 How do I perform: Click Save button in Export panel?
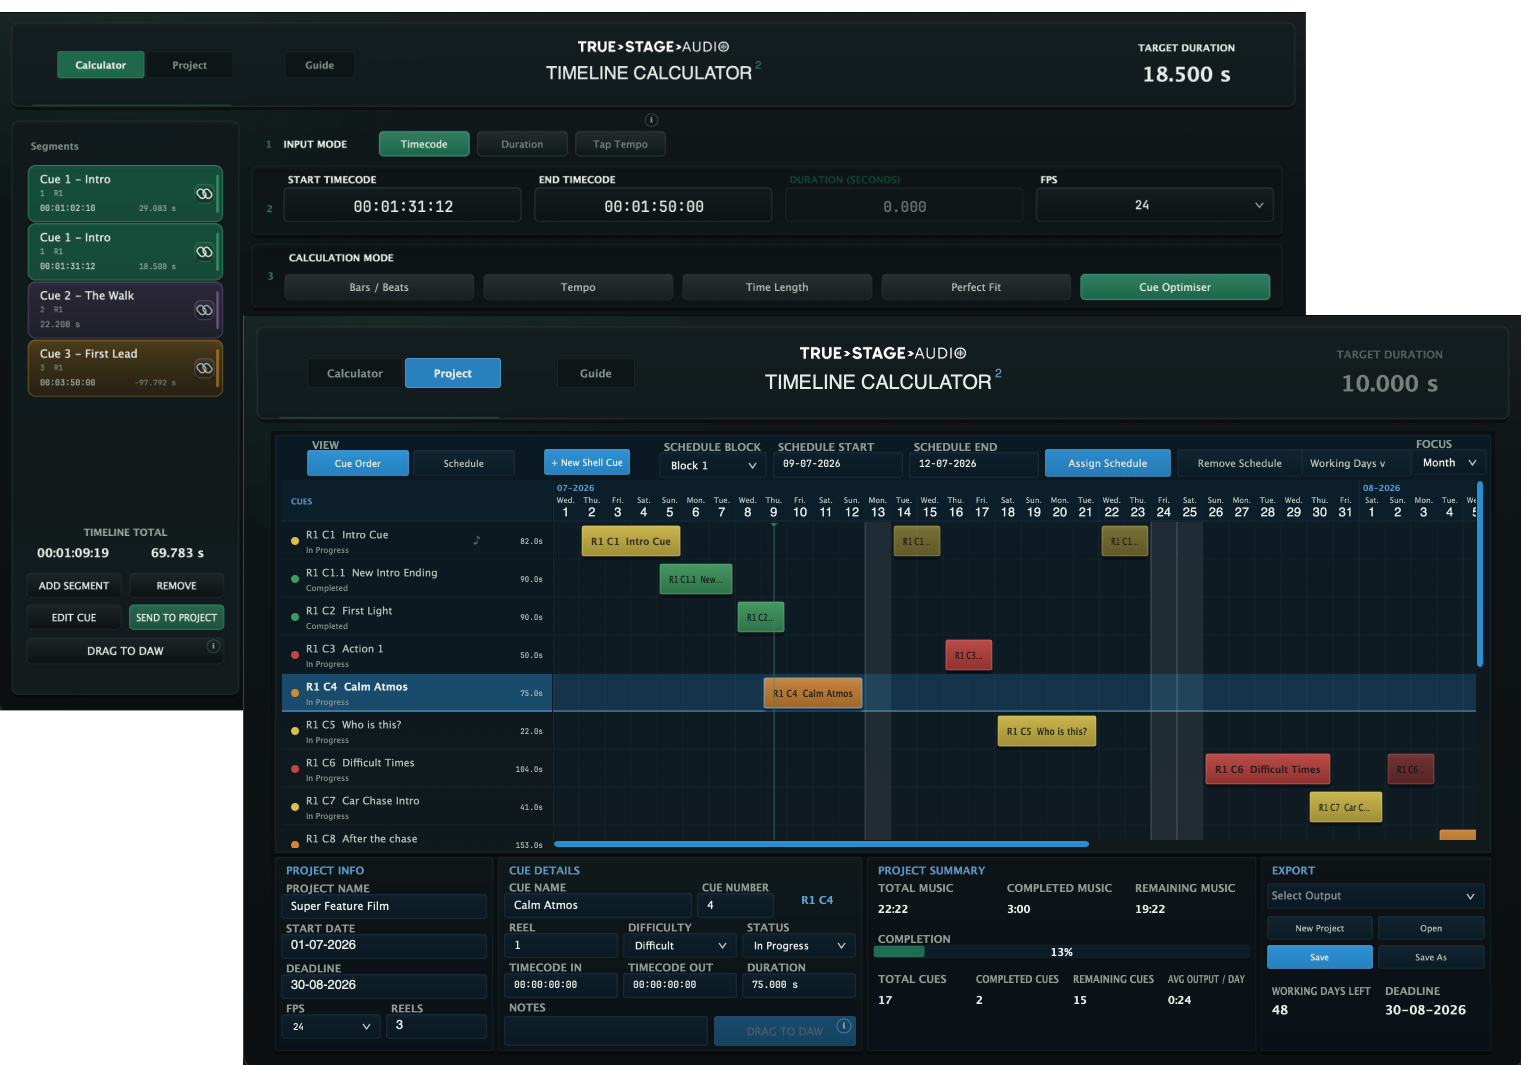click(x=1320, y=957)
